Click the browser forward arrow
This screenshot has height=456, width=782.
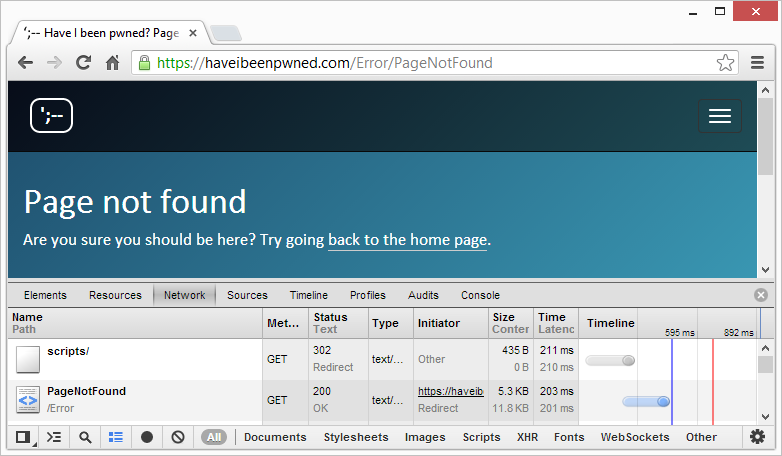point(54,63)
